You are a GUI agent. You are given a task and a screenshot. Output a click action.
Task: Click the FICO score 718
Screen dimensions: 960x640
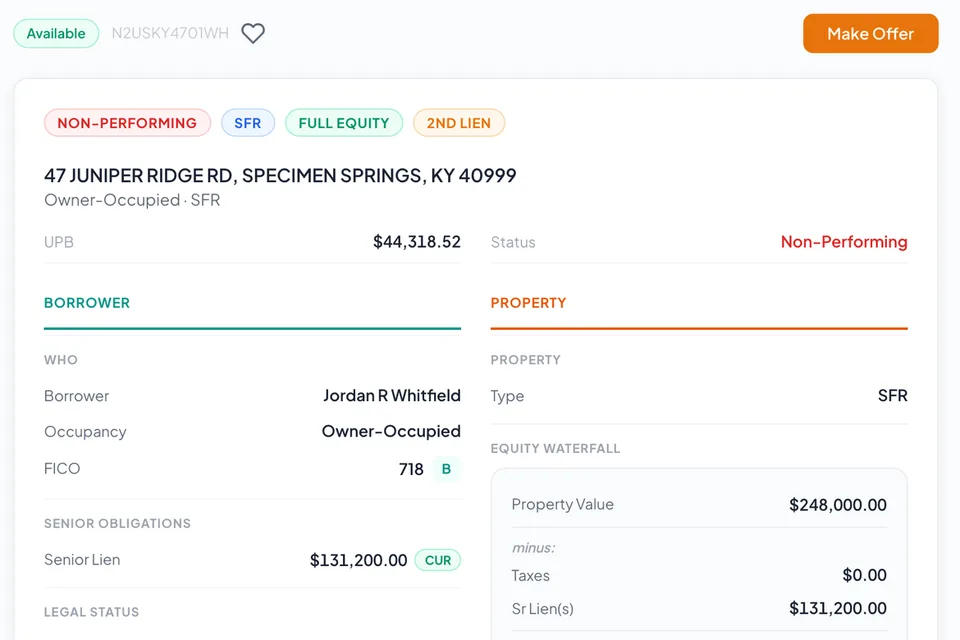click(x=411, y=469)
